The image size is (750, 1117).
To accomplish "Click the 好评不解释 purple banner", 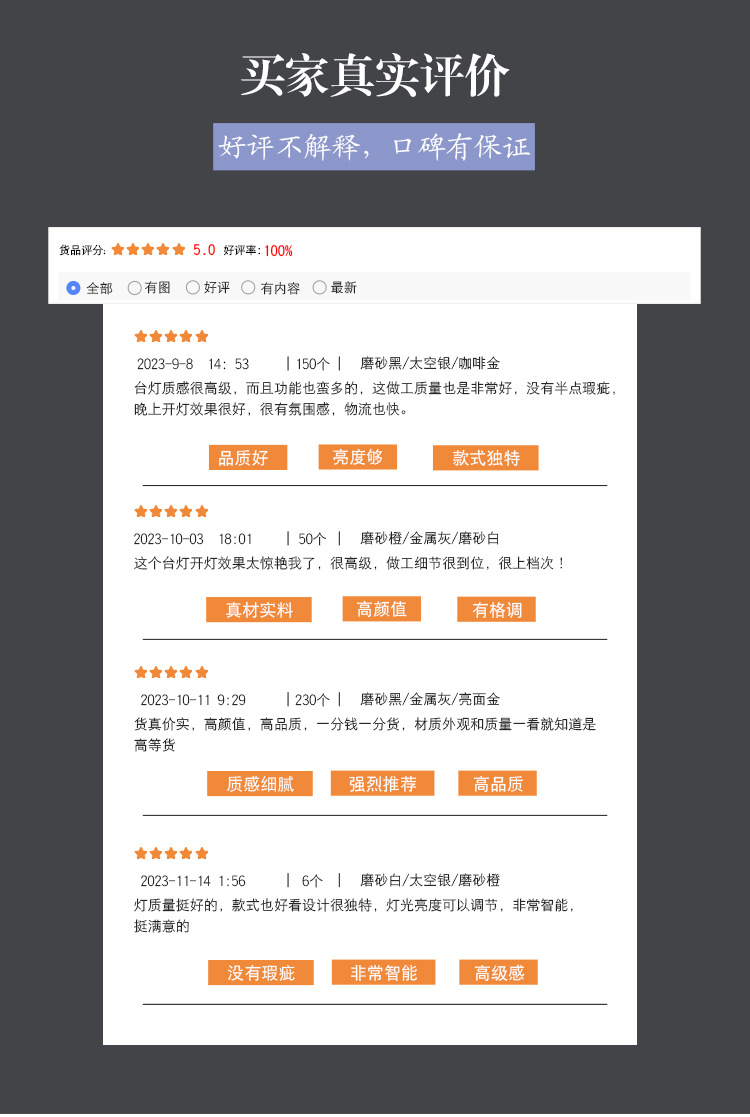I will (374, 147).
